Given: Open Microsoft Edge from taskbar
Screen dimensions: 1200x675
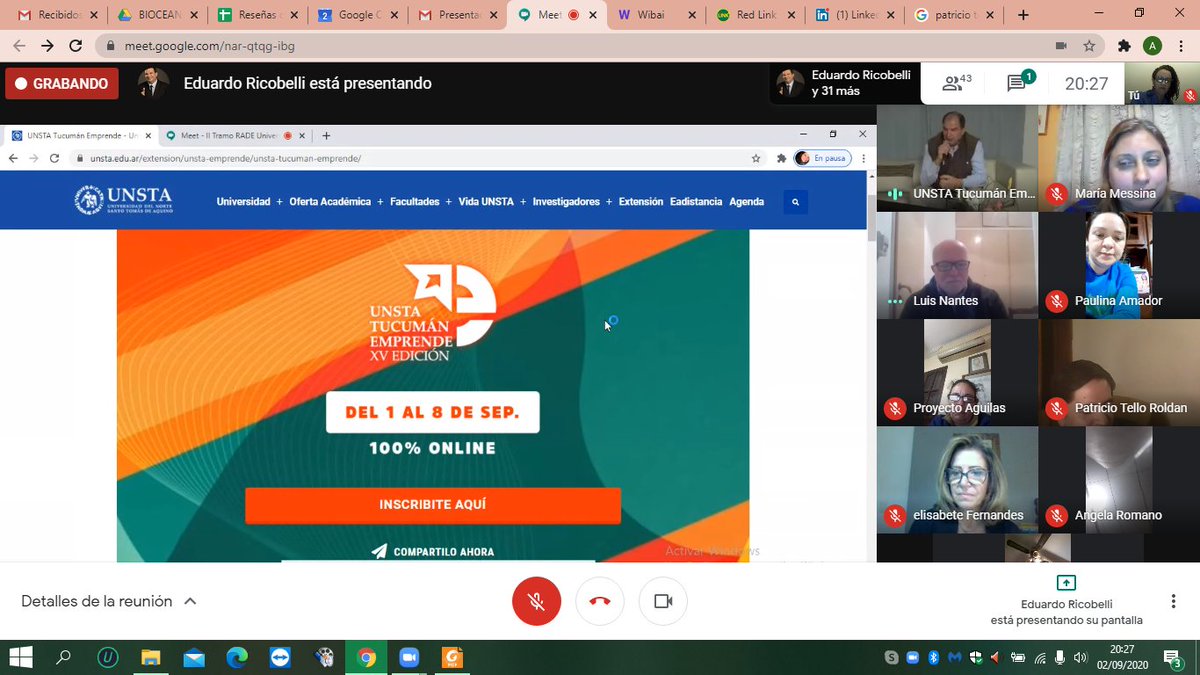Looking at the screenshot, I should coord(237,657).
